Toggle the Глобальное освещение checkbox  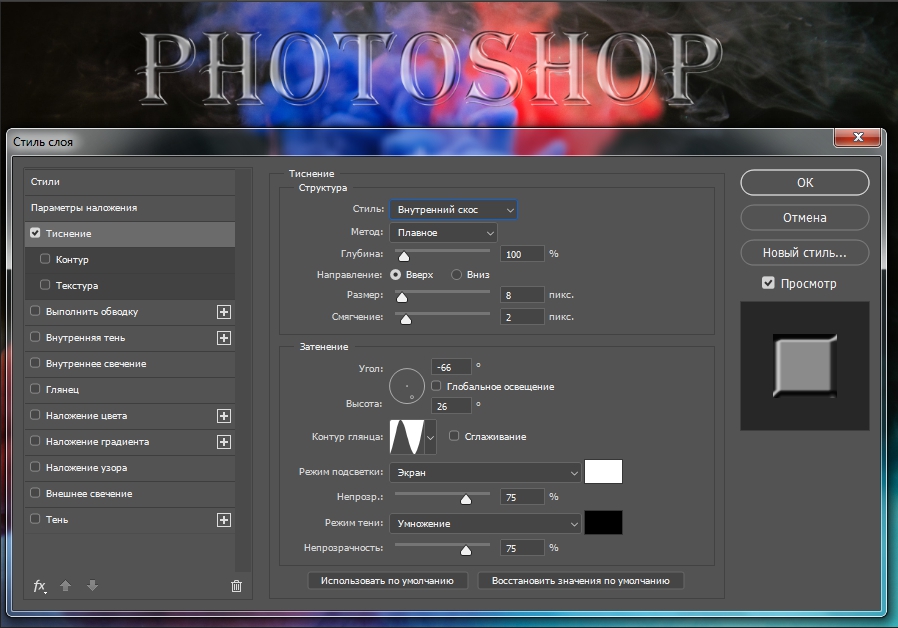[436, 386]
